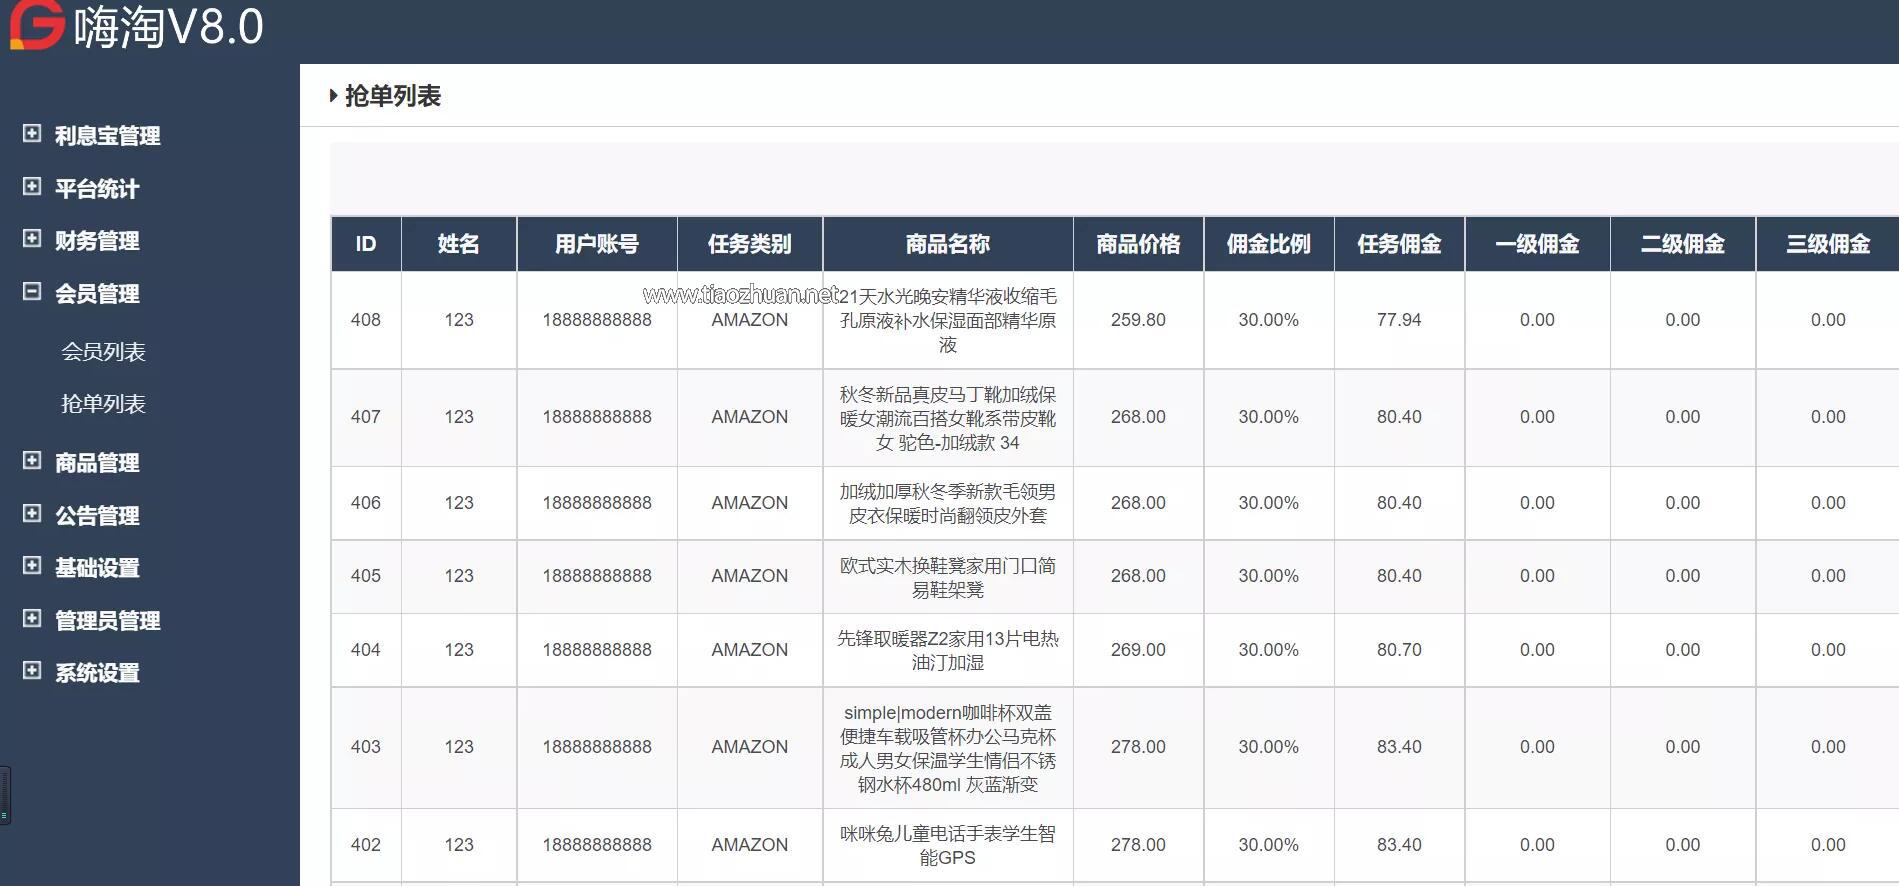Go to 抢单列表 submenu link

click(x=103, y=404)
